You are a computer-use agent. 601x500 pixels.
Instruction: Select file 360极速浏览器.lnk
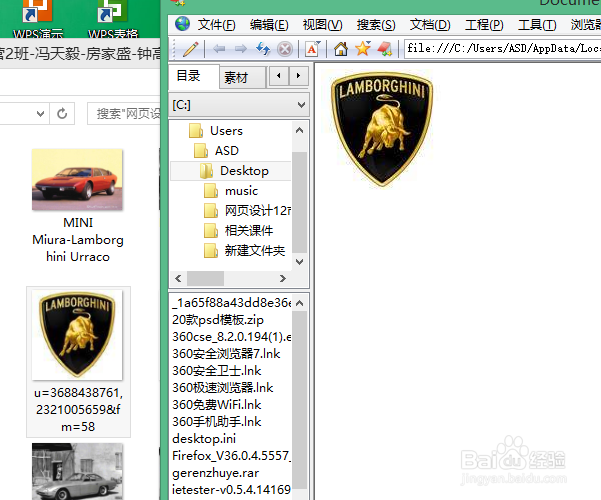click(x=223, y=388)
